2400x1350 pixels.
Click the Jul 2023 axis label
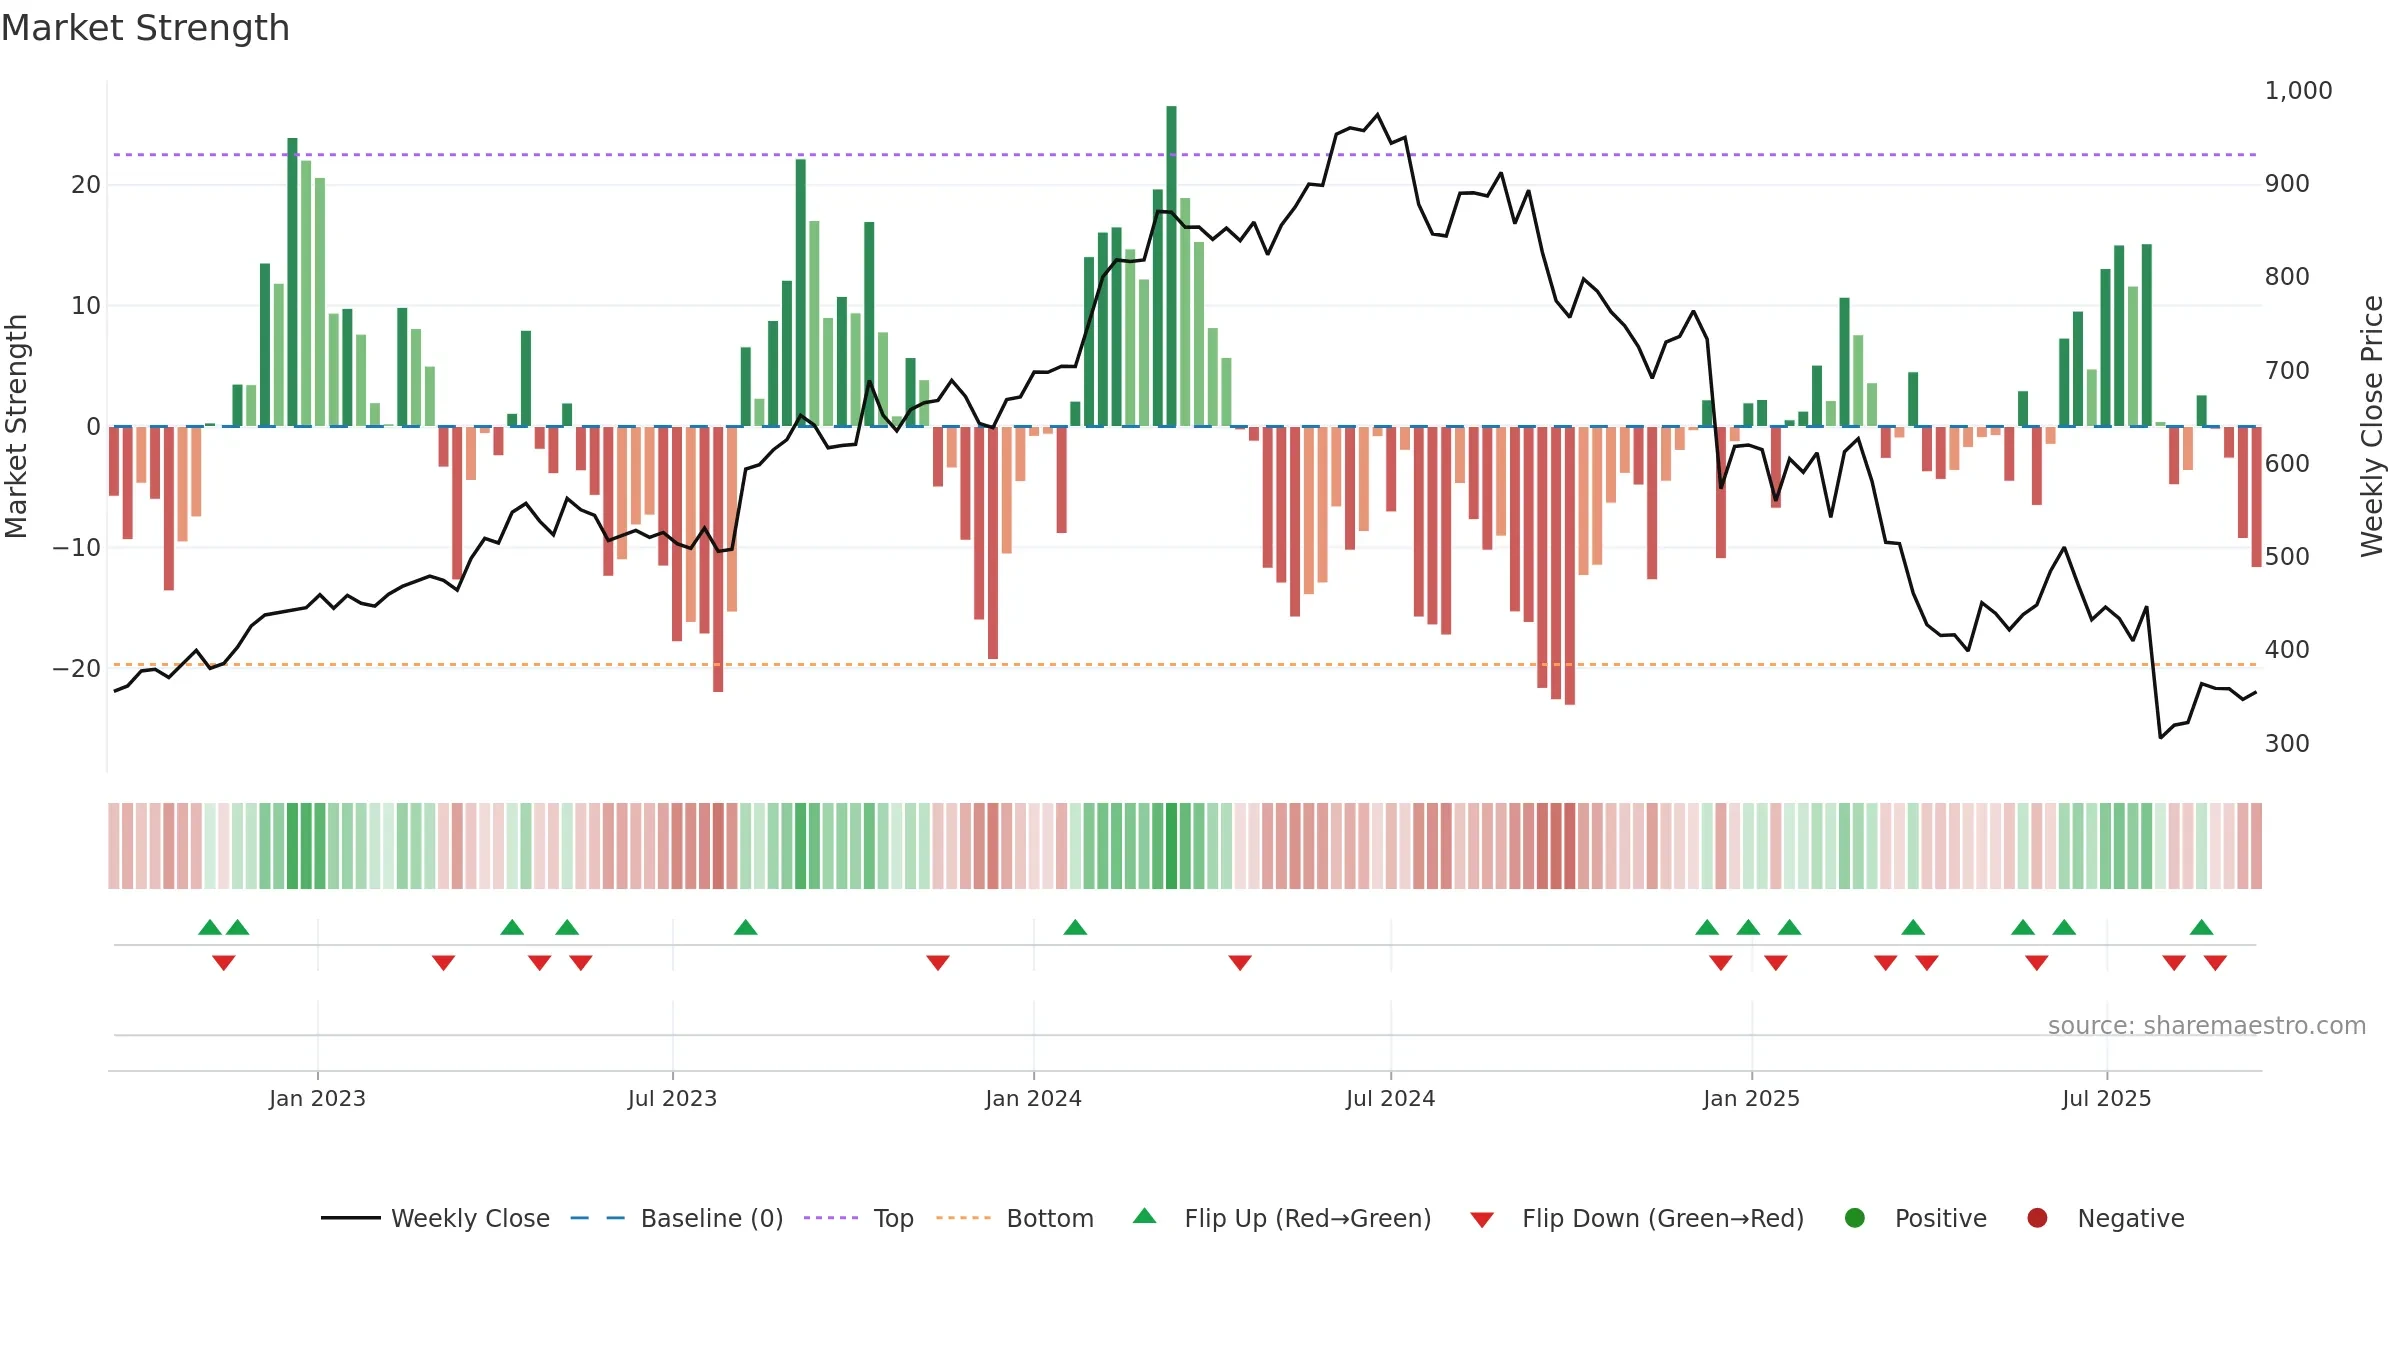[672, 1099]
